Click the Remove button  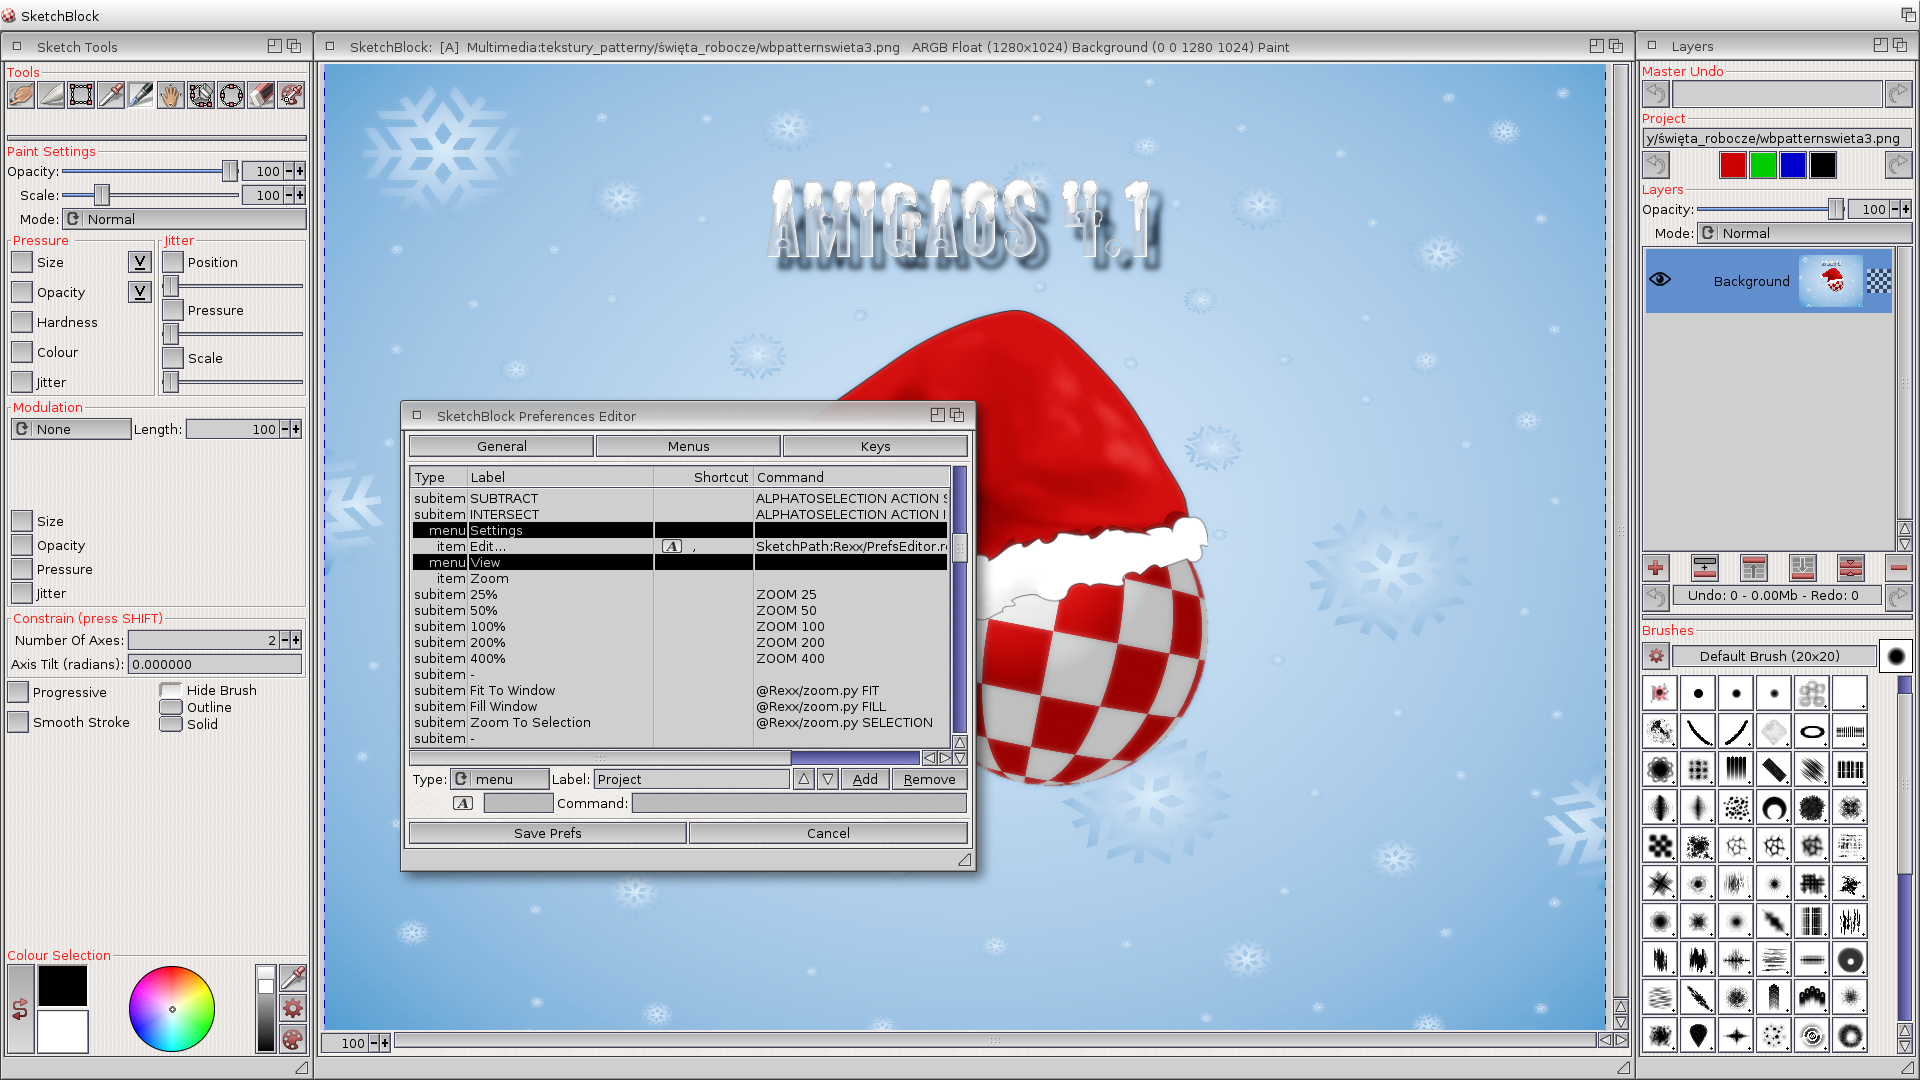929,779
